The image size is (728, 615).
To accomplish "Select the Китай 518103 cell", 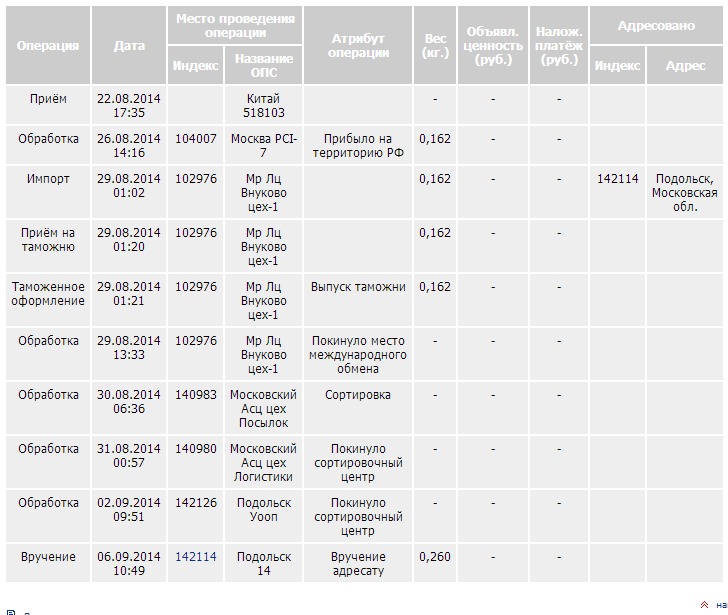I will coord(263,106).
